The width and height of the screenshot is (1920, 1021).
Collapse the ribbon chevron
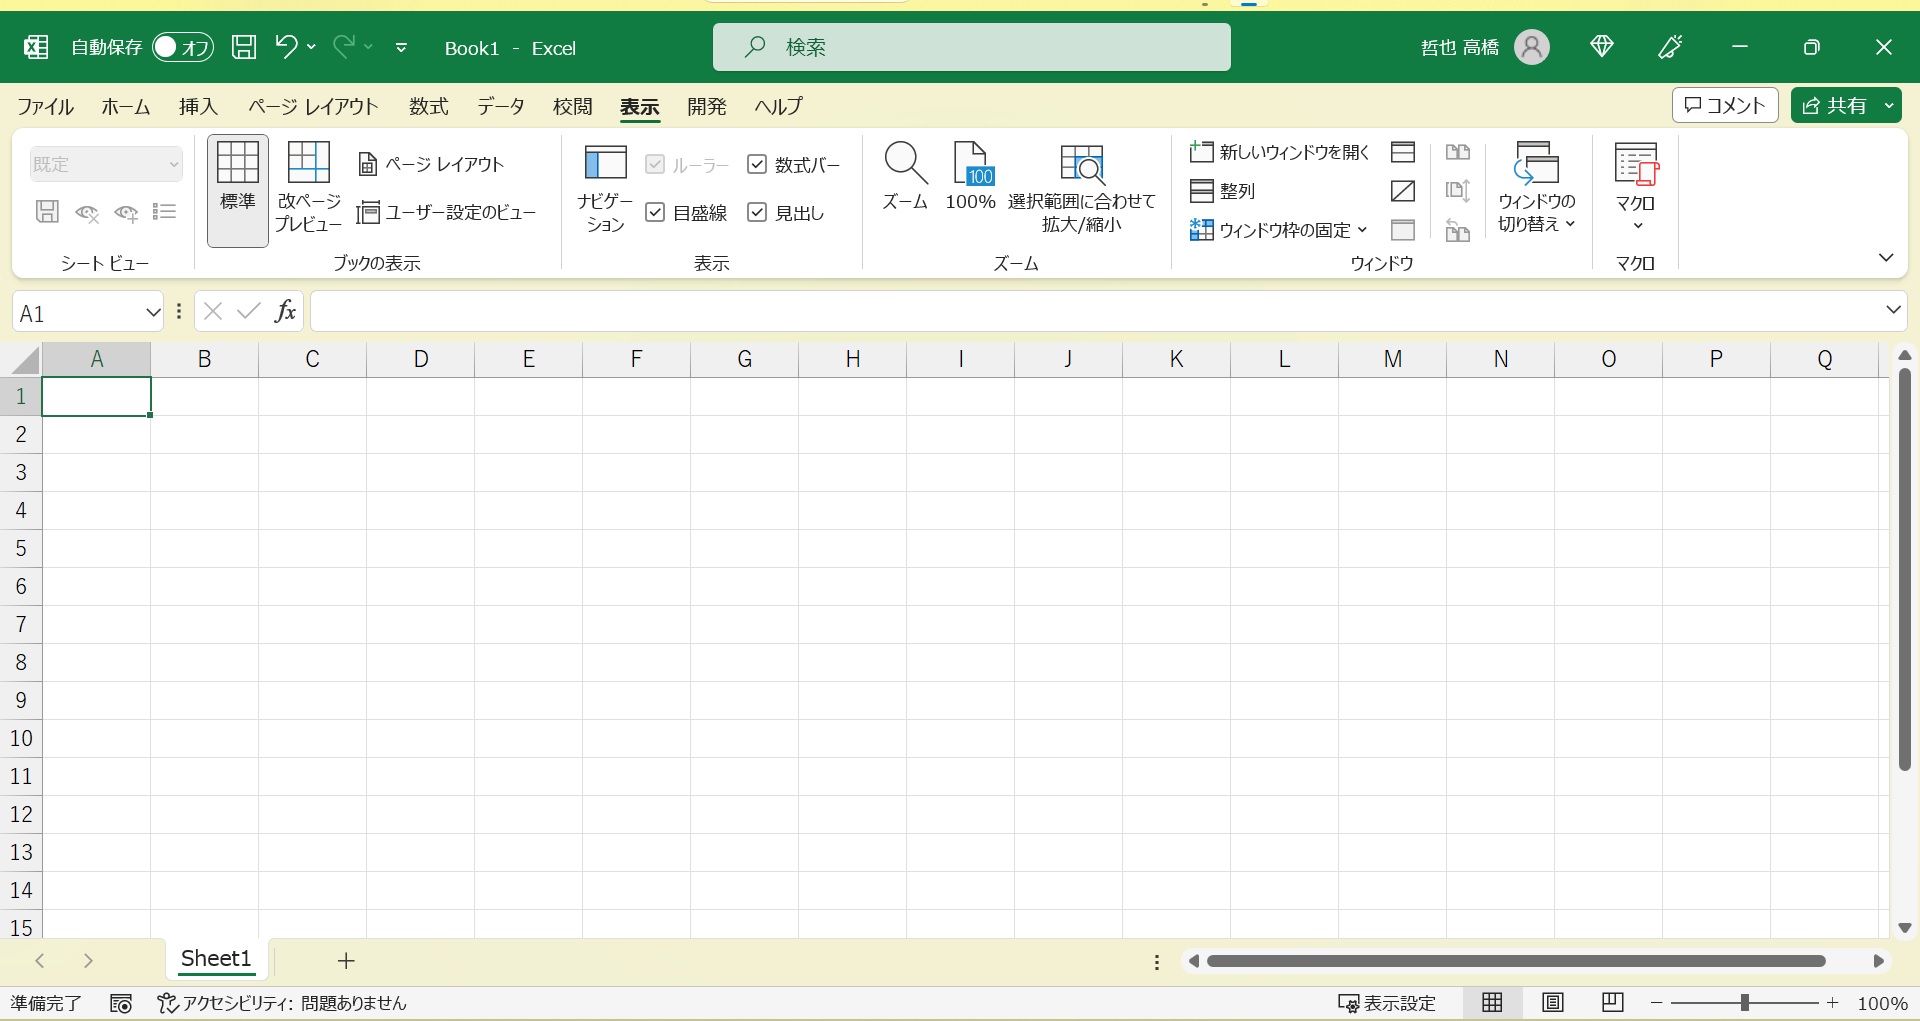(x=1886, y=258)
